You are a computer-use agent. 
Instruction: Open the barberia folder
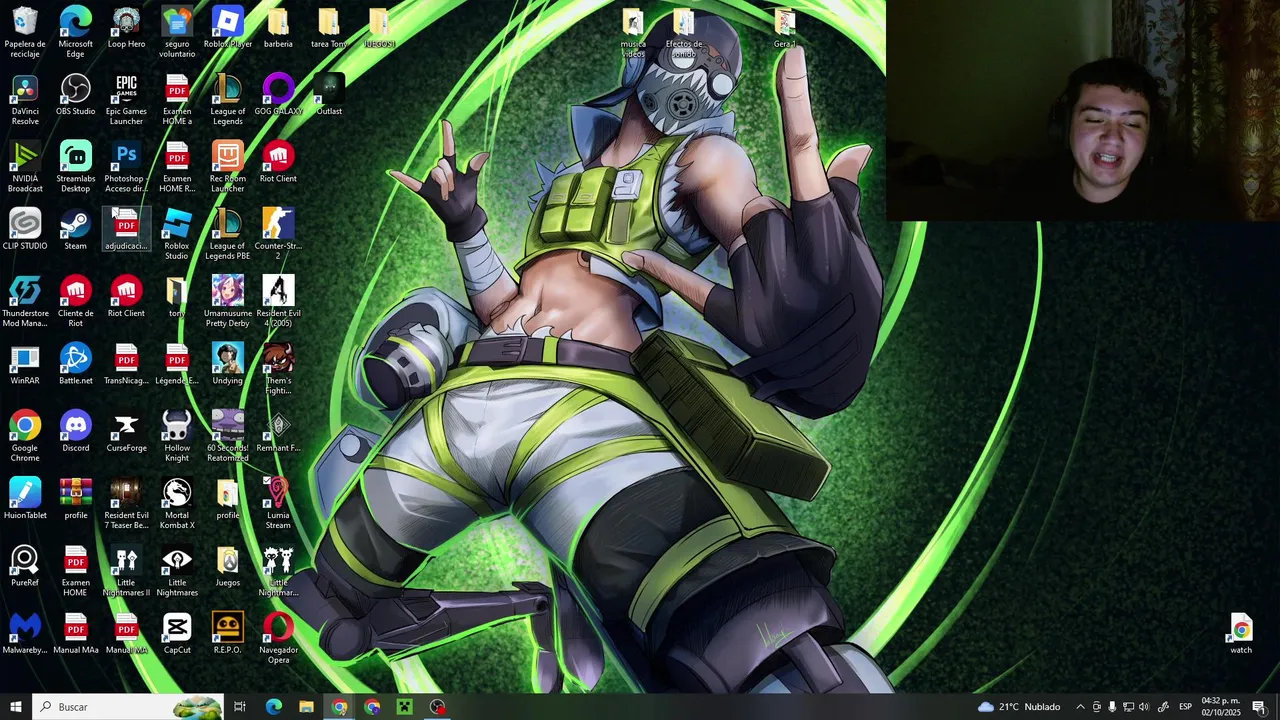tap(278, 28)
